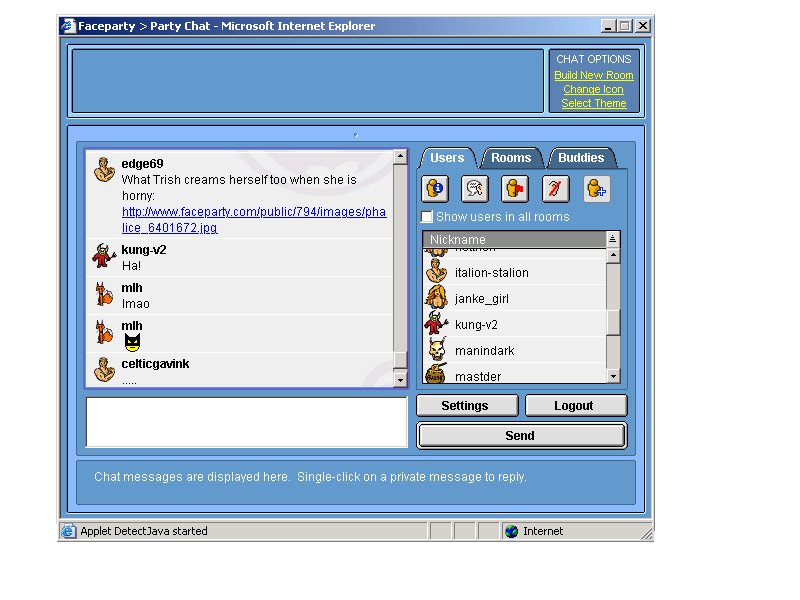Follow the "Build New Room" link

[594, 75]
